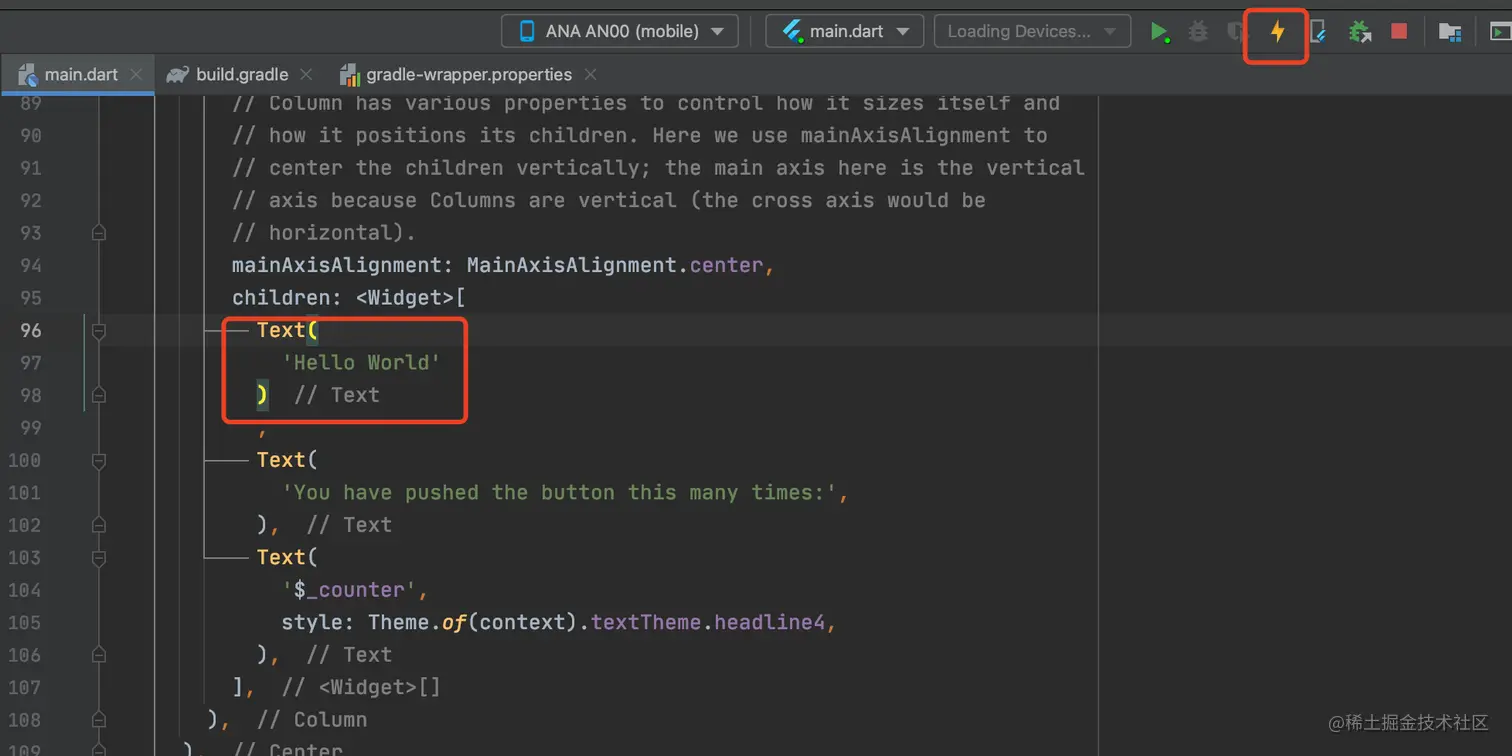Stop the running app with red square
The height and width of the screenshot is (756, 1512).
1399,32
